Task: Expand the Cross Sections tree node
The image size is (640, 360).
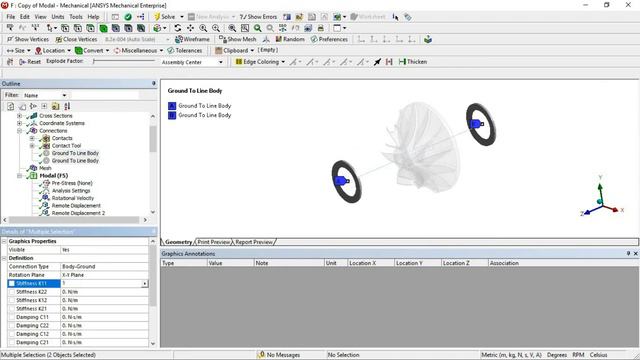Action: 19,116
